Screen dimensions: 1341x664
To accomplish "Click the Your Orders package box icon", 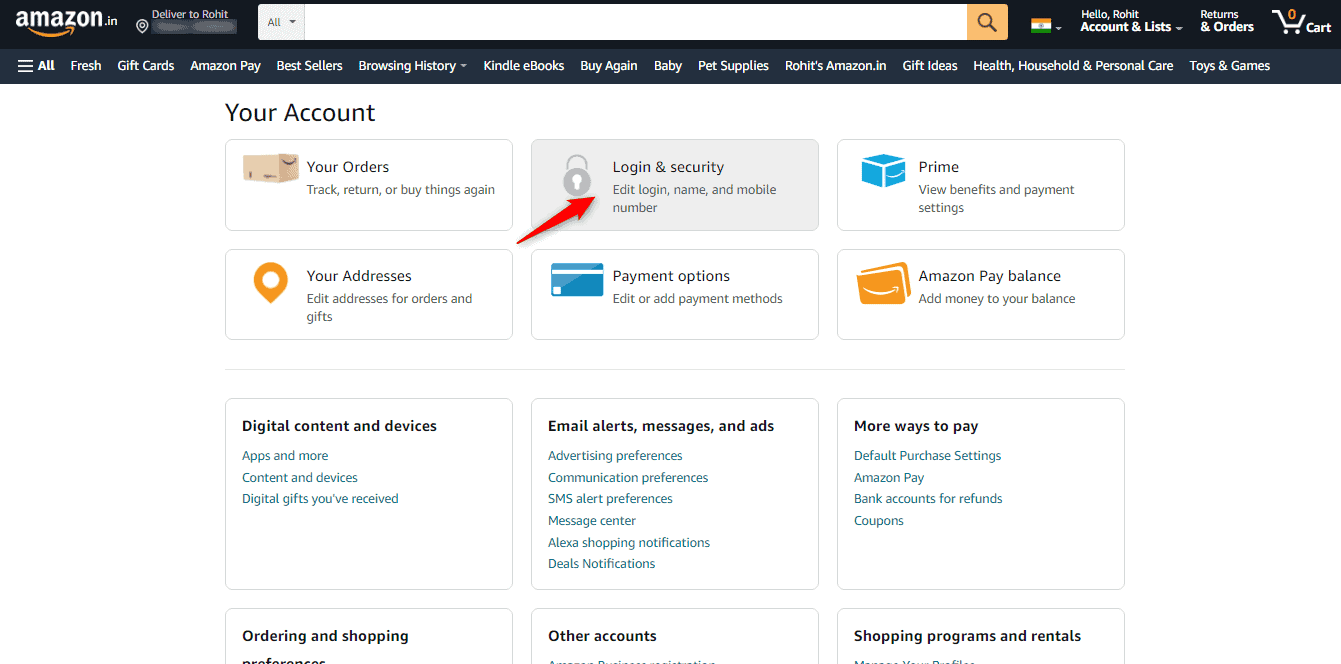I will [269, 170].
